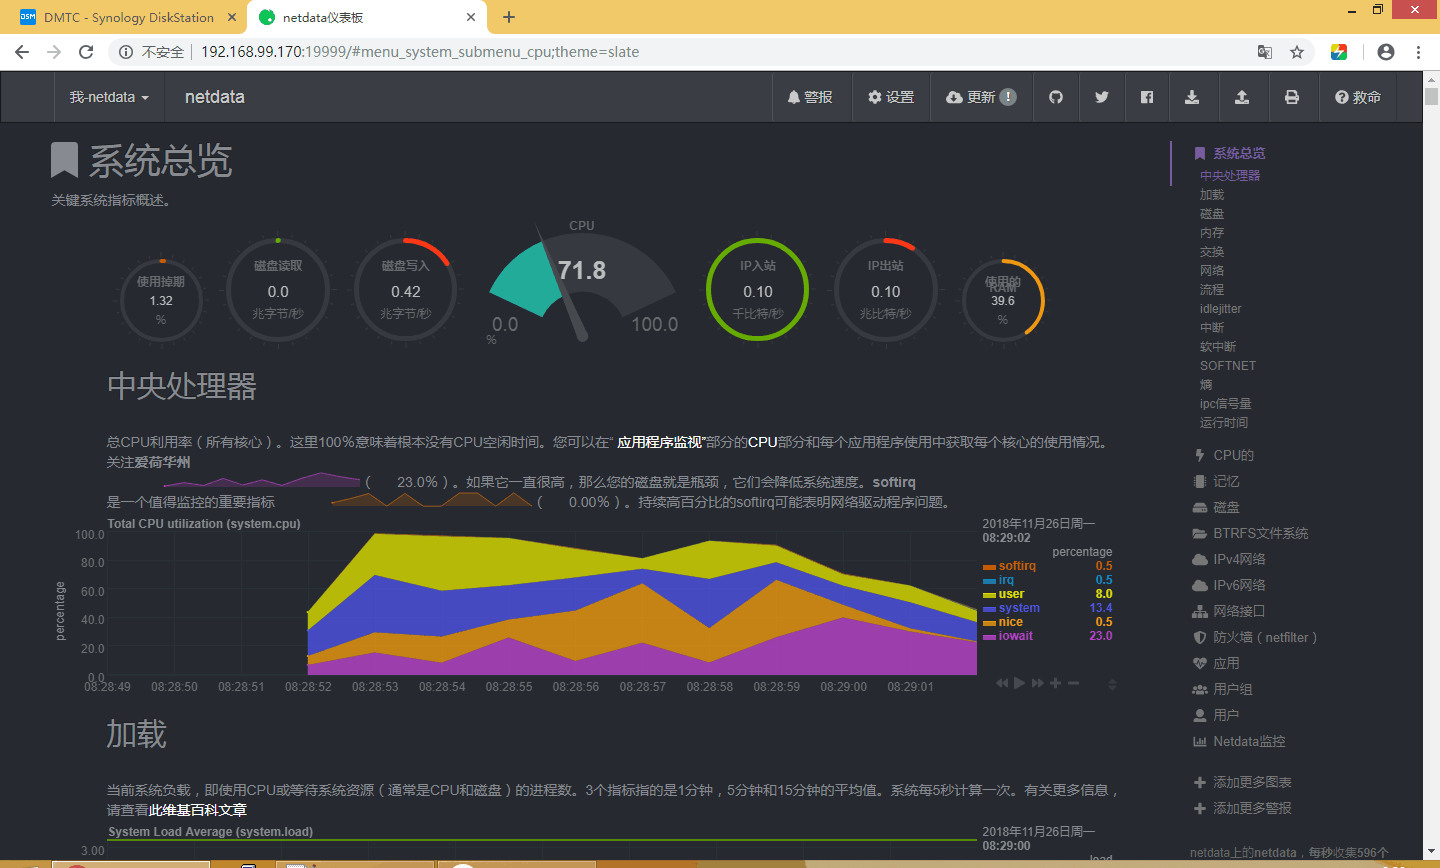Image resolution: width=1440 pixels, height=868 pixels.
Task: Click the download snapshot icon in navbar
Action: tap(1192, 97)
